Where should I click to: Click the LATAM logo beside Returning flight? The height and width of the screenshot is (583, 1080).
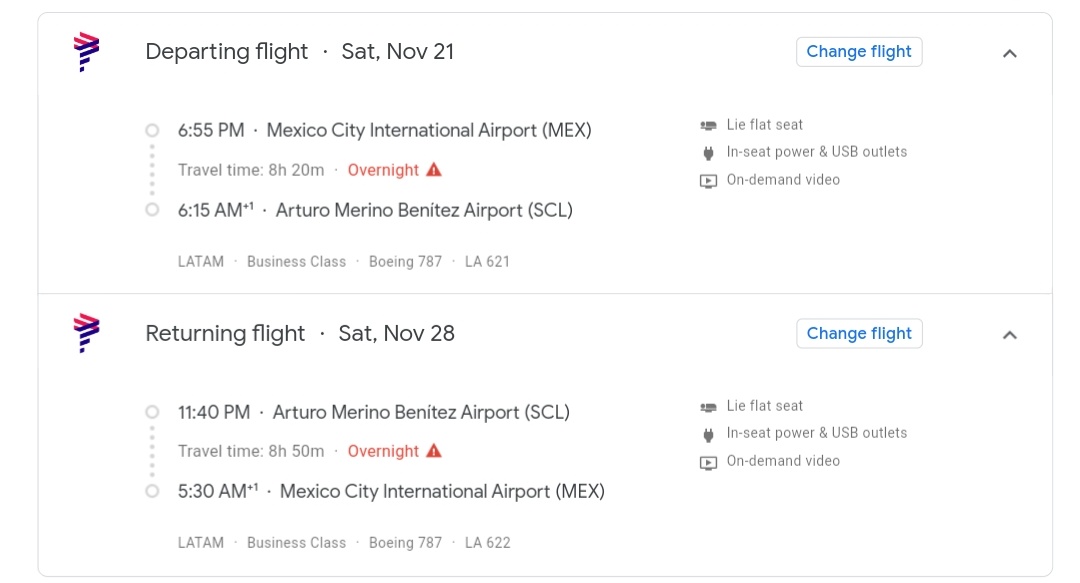tap(87, 333)
